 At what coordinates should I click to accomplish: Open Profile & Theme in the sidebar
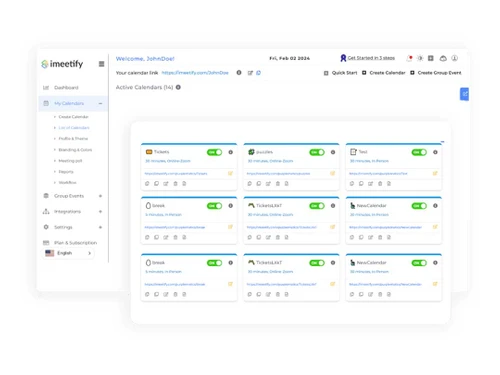[73, 138]
